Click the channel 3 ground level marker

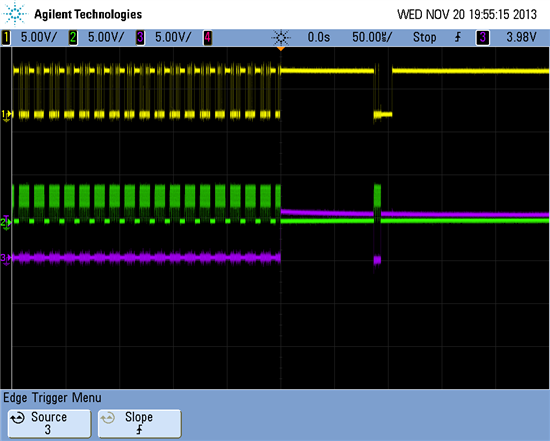click(6, 259)
